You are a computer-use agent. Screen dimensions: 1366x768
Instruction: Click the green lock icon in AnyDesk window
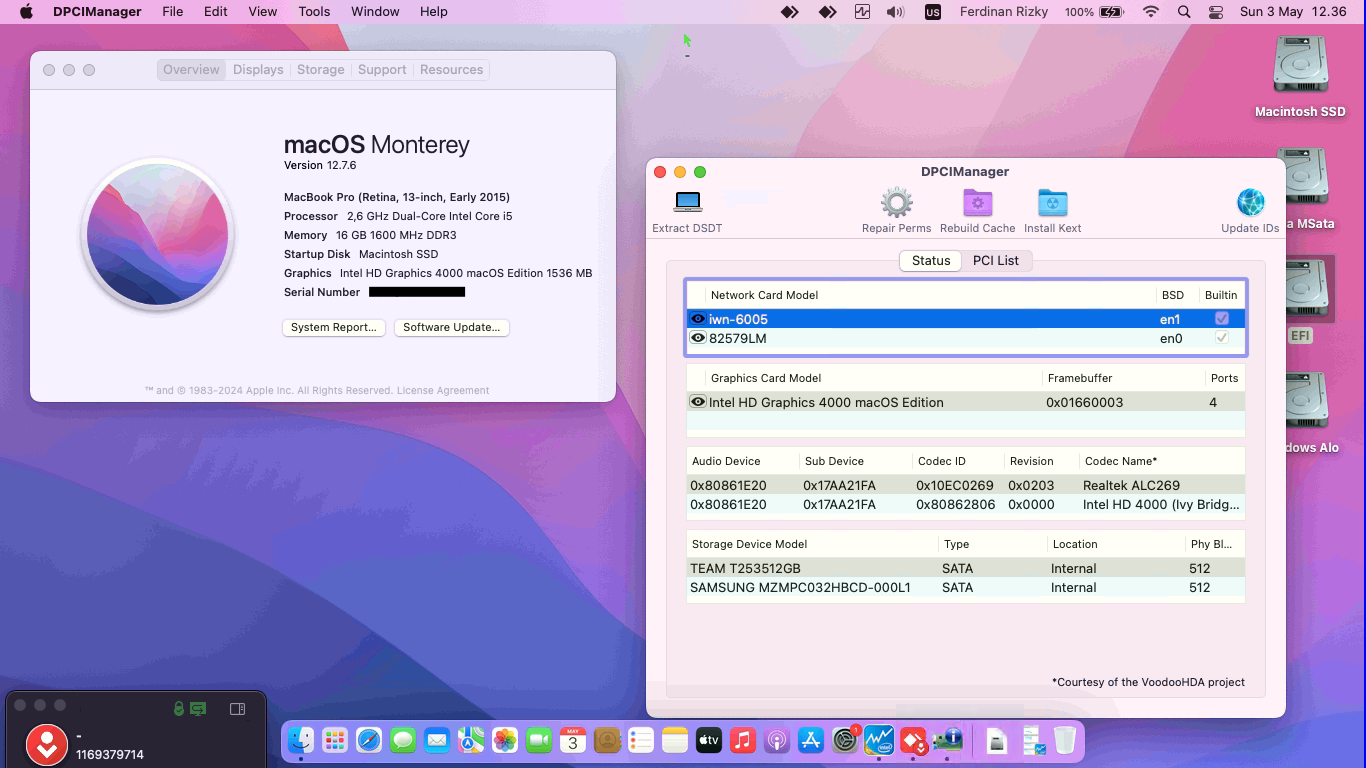coord(178,709)
